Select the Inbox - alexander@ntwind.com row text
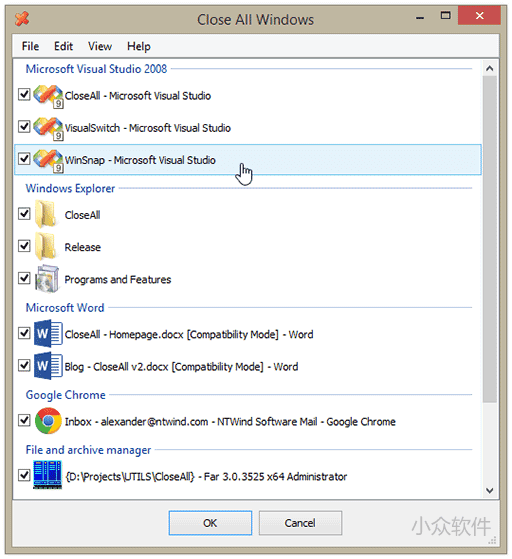This screenshot has width=512, height=559. pyautogui.click(x=230, y=422)
